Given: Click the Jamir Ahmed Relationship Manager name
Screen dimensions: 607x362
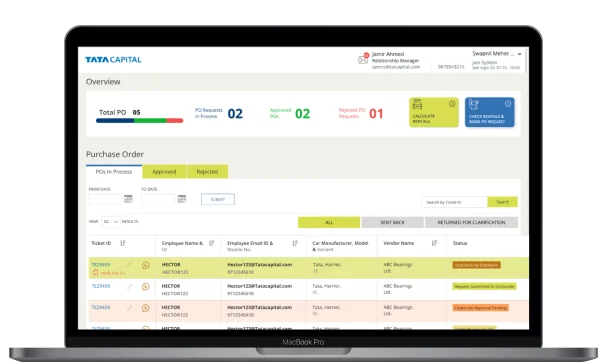Looking at the screenshot, I should pyautogui.click(x=388, y=54).
